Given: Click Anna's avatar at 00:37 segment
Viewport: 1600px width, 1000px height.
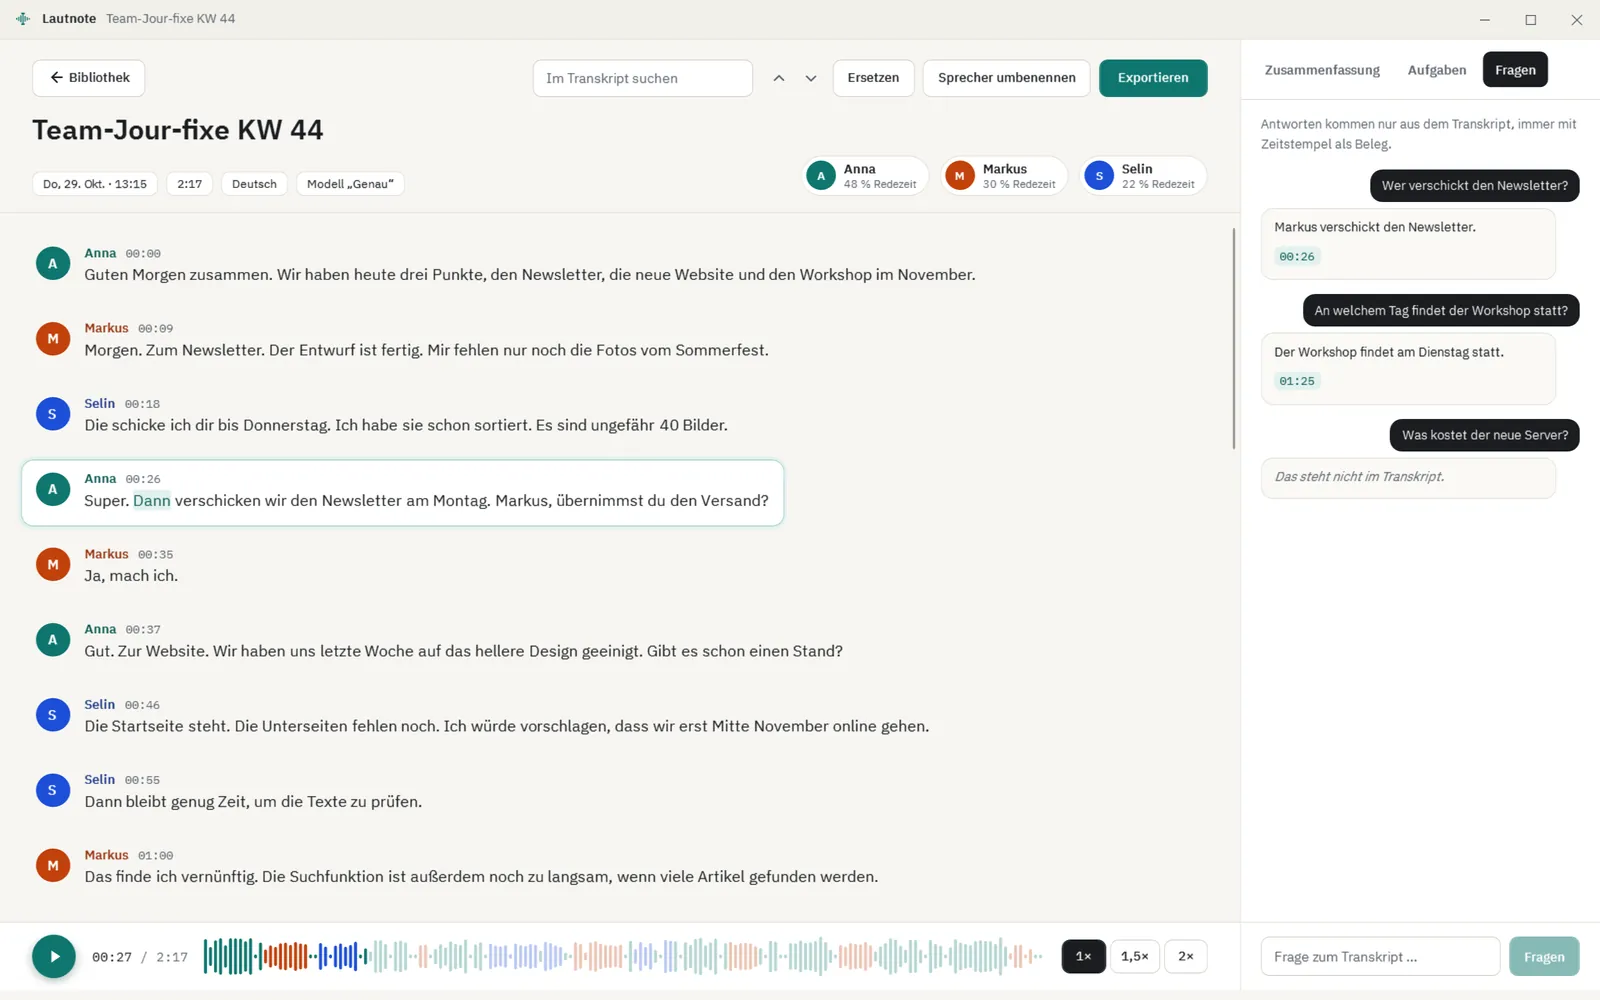Looking at the screenshot, I should coord(53,640).
